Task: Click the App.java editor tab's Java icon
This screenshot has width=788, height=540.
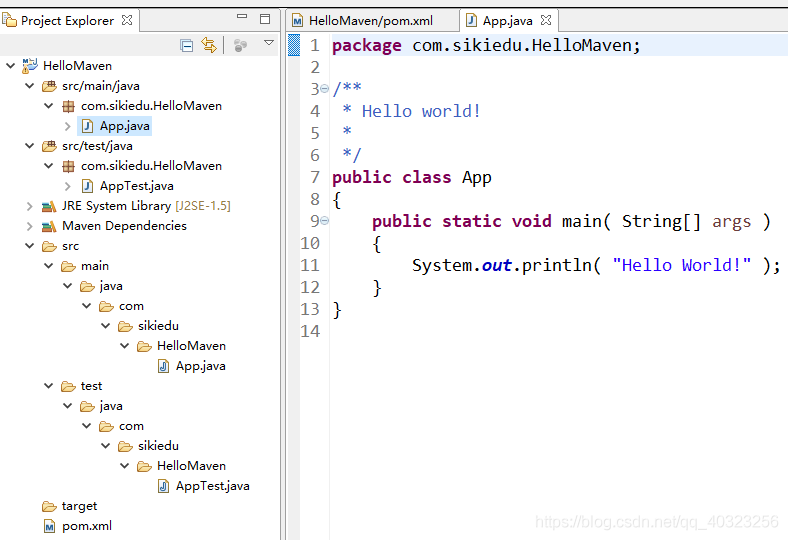Action: coord(471,20)
